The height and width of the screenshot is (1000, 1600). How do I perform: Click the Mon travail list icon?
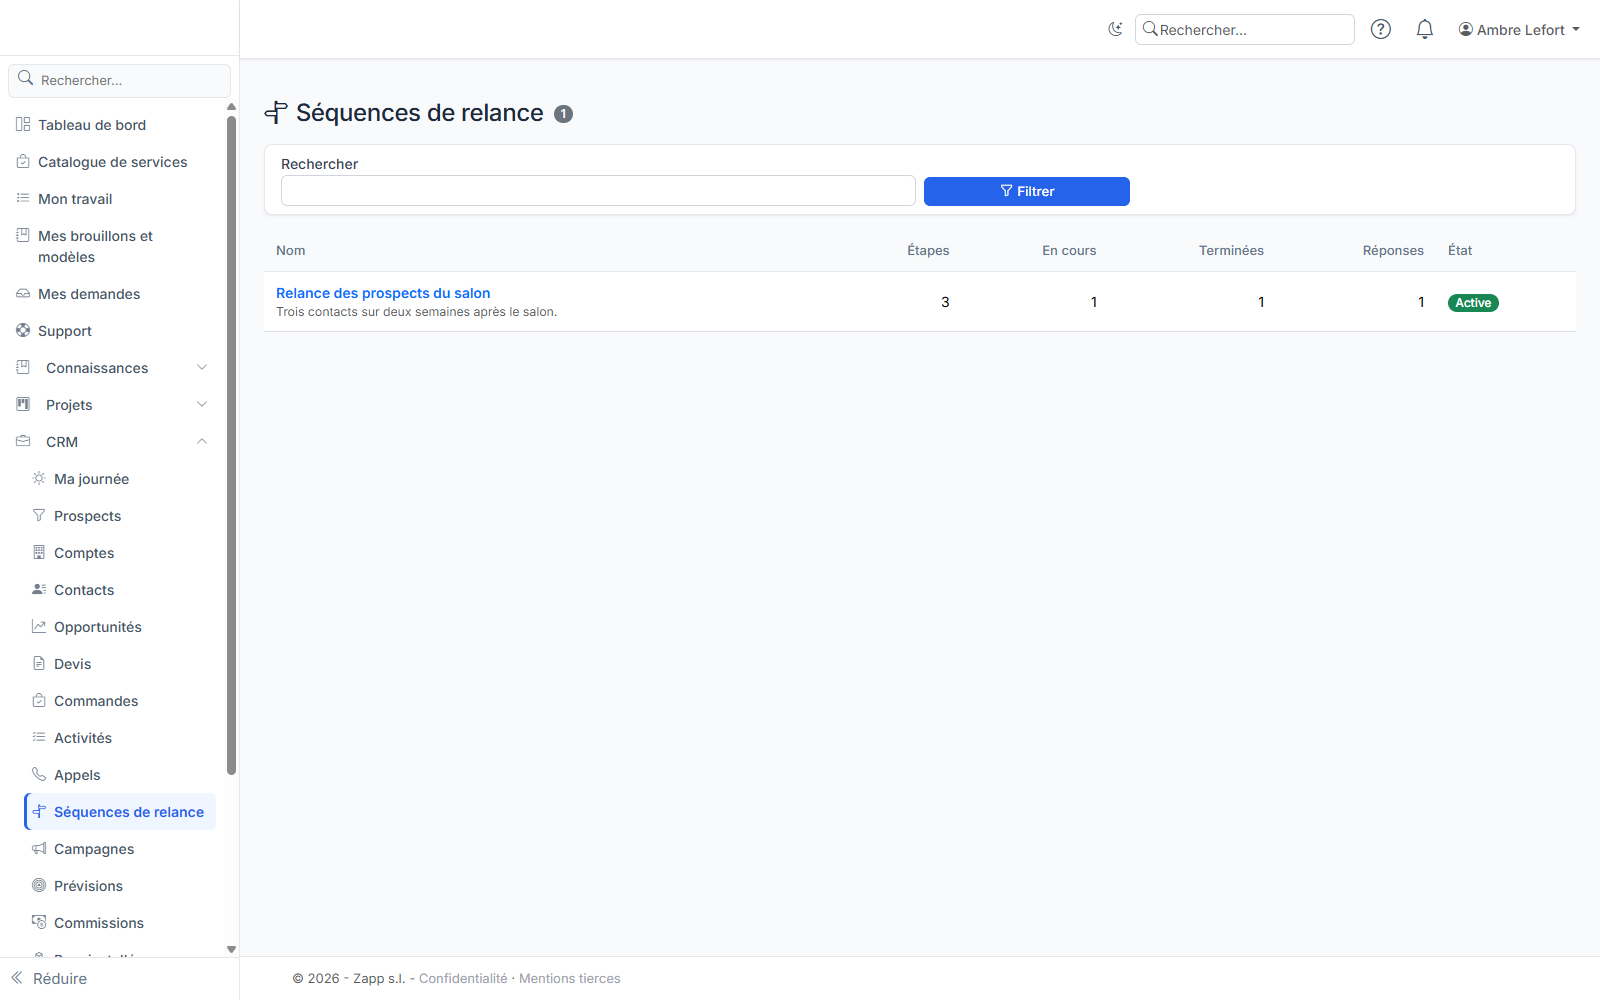pyautogui.click(x=23, y=198)
